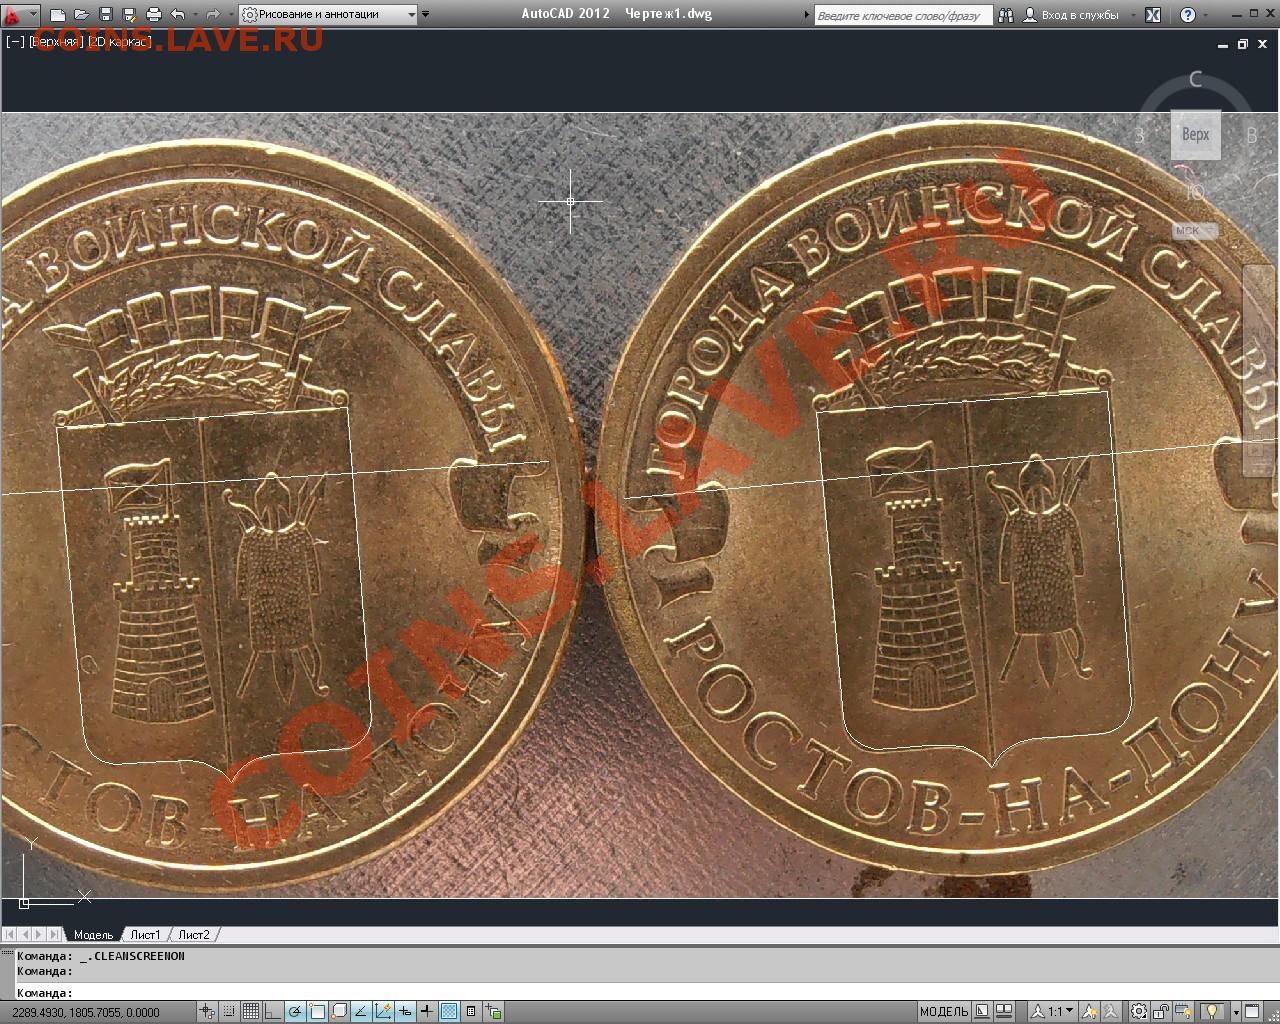Click the Save As icon
Image resolution: width=1280 pixels, height=1024 pixels.
click(129, 15)
